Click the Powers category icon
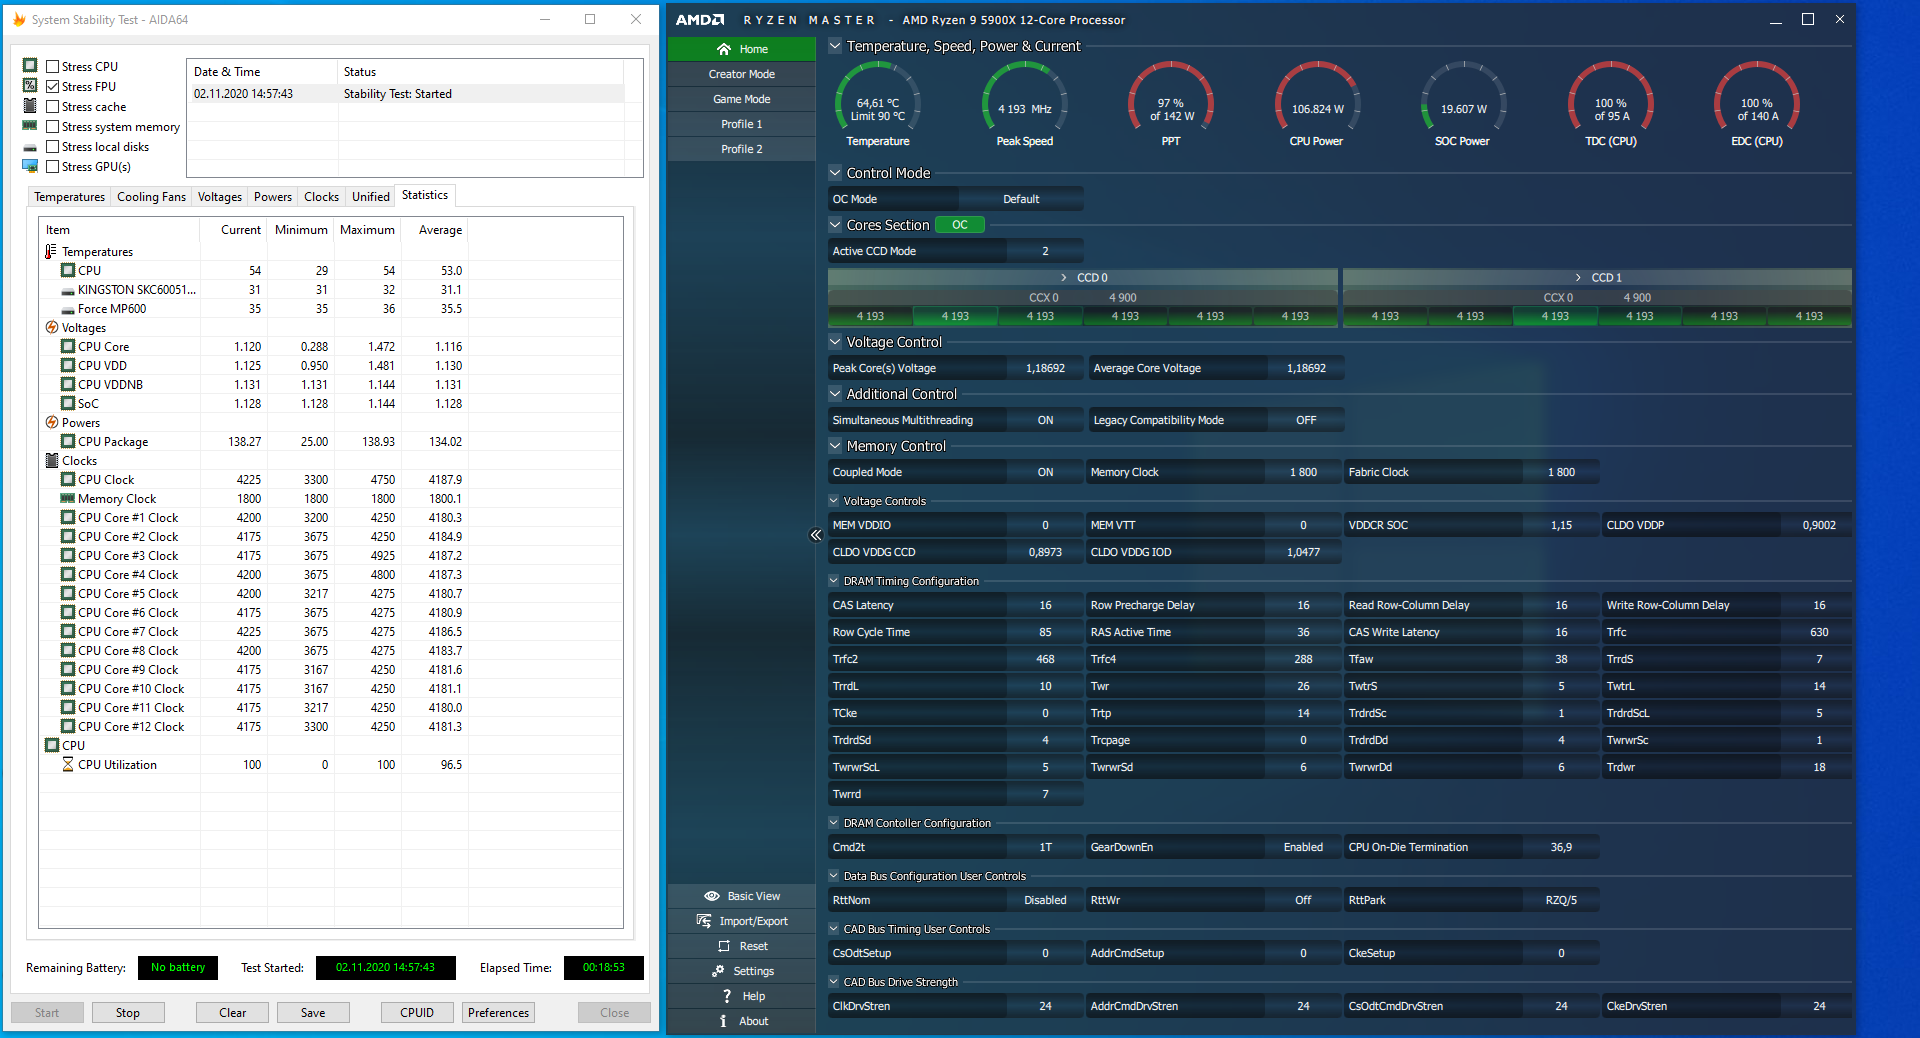Screen dimensions: 1920x1038 51,423
